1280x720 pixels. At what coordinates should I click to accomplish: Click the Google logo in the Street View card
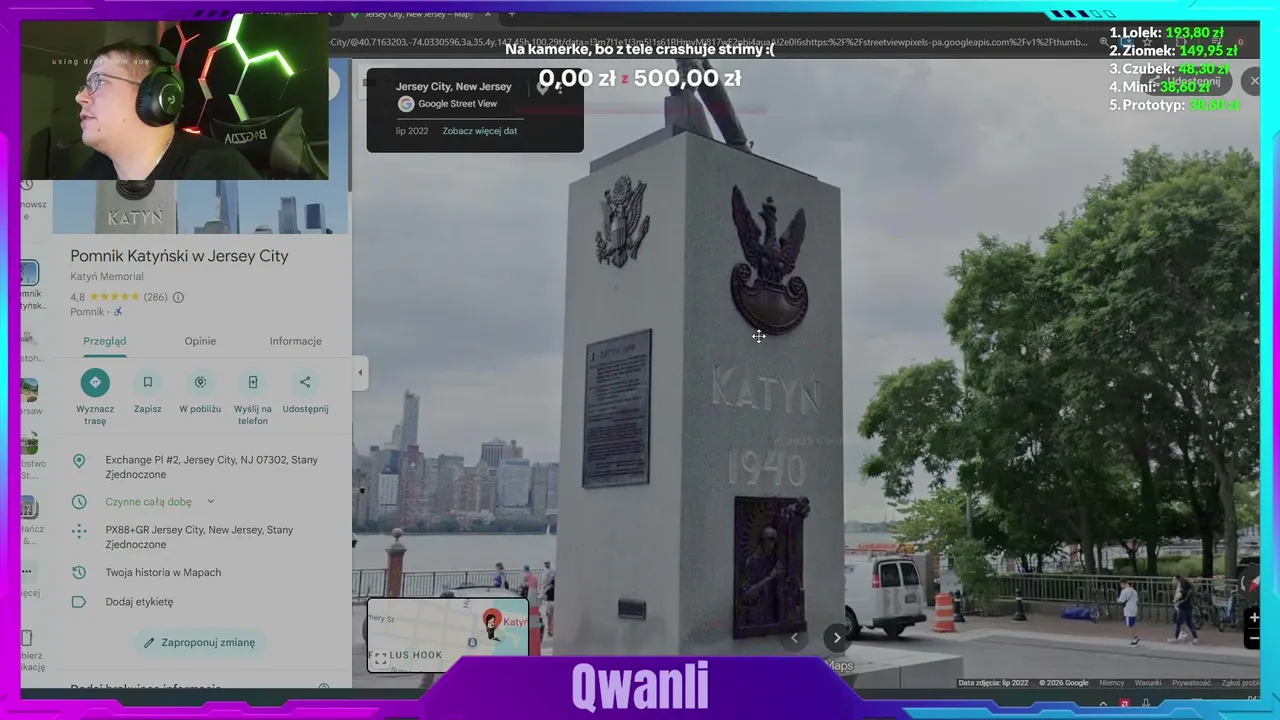coord(406,104)
